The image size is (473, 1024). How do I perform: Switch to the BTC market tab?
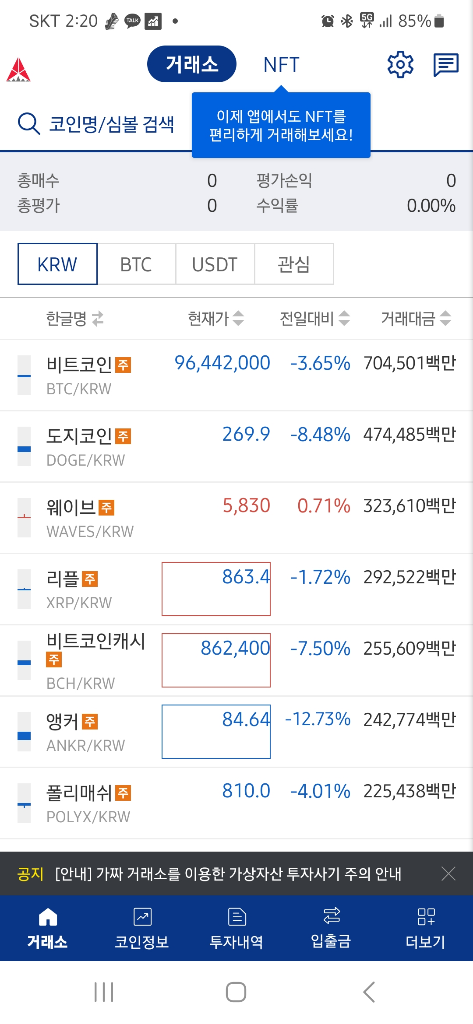(x=136, y=264)
